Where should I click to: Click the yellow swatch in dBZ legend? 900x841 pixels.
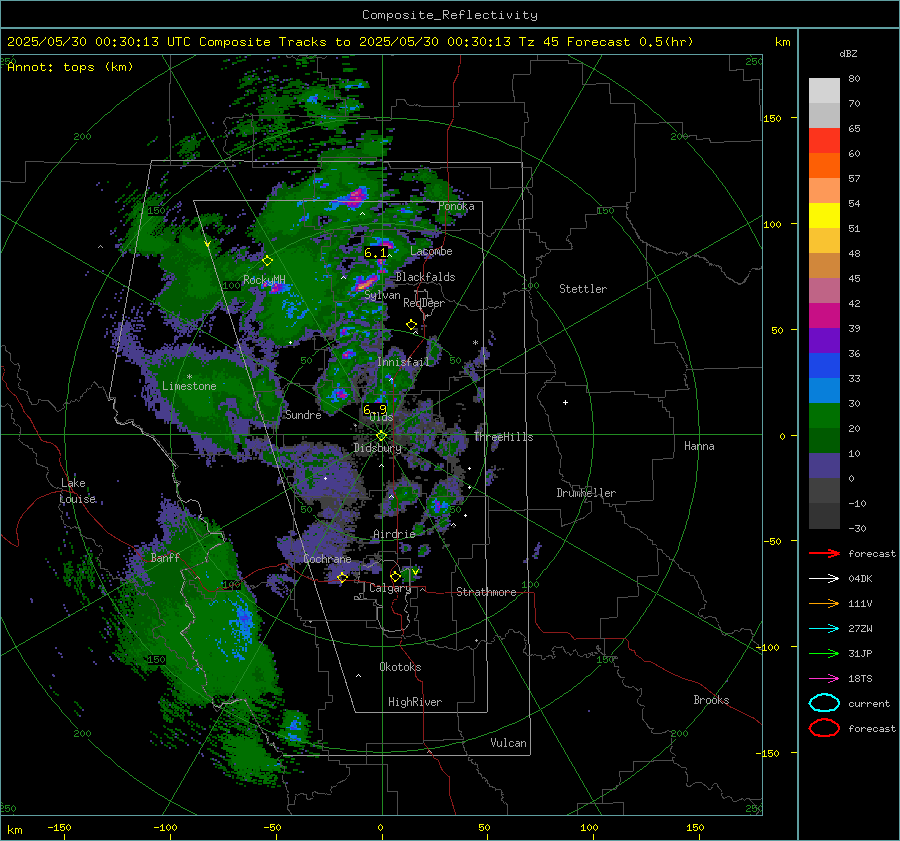coord(824,215)
